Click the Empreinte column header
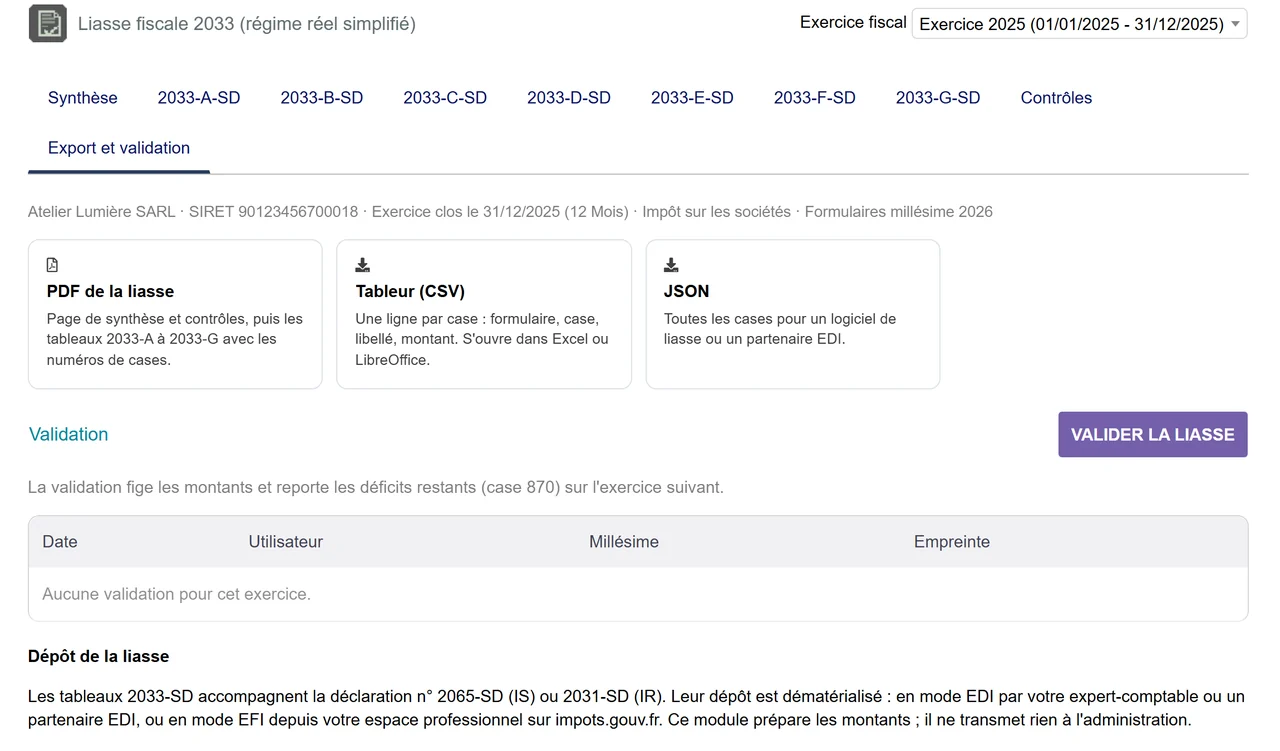The width and height of the screenshot is (1280, 751). click(952, 542)
